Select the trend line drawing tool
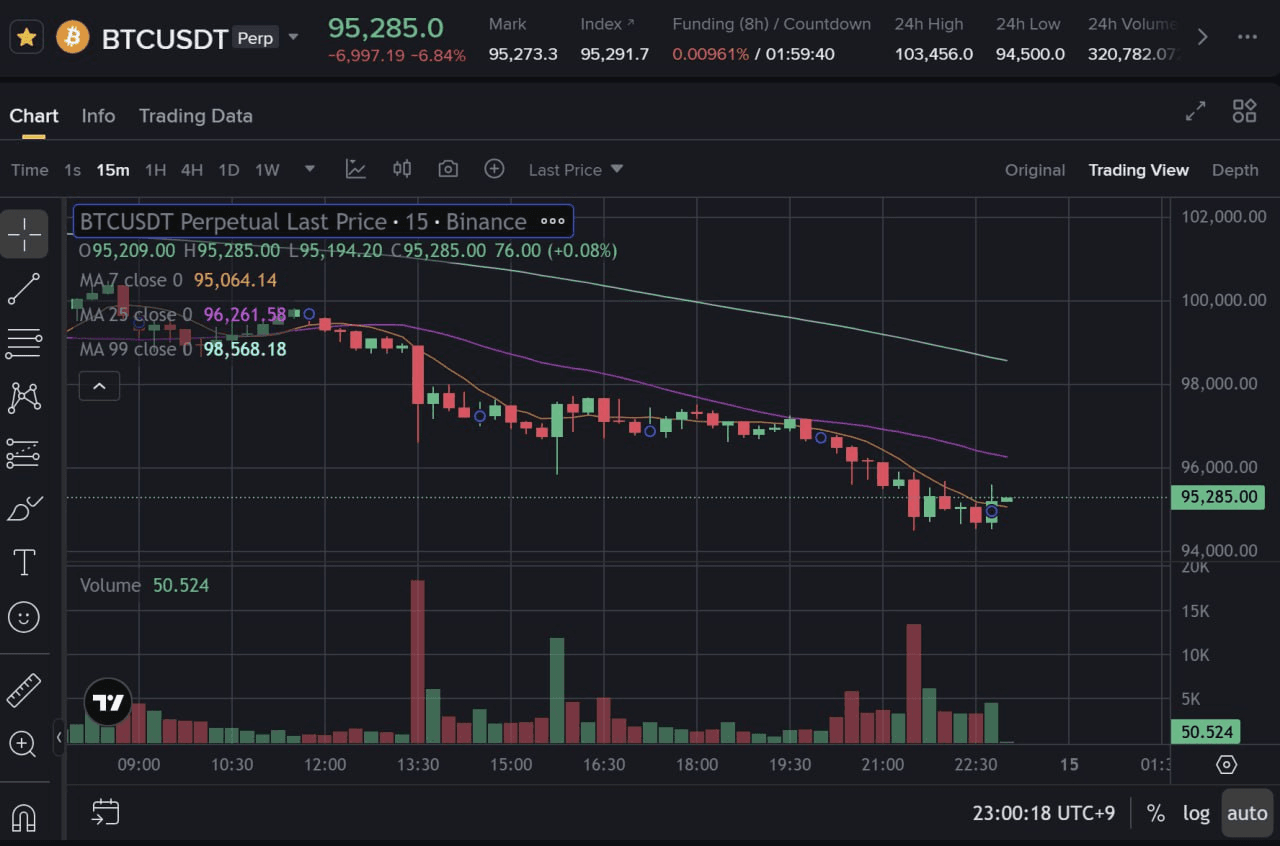This screenshot has height=846, width=1280. tap(25, 288)
